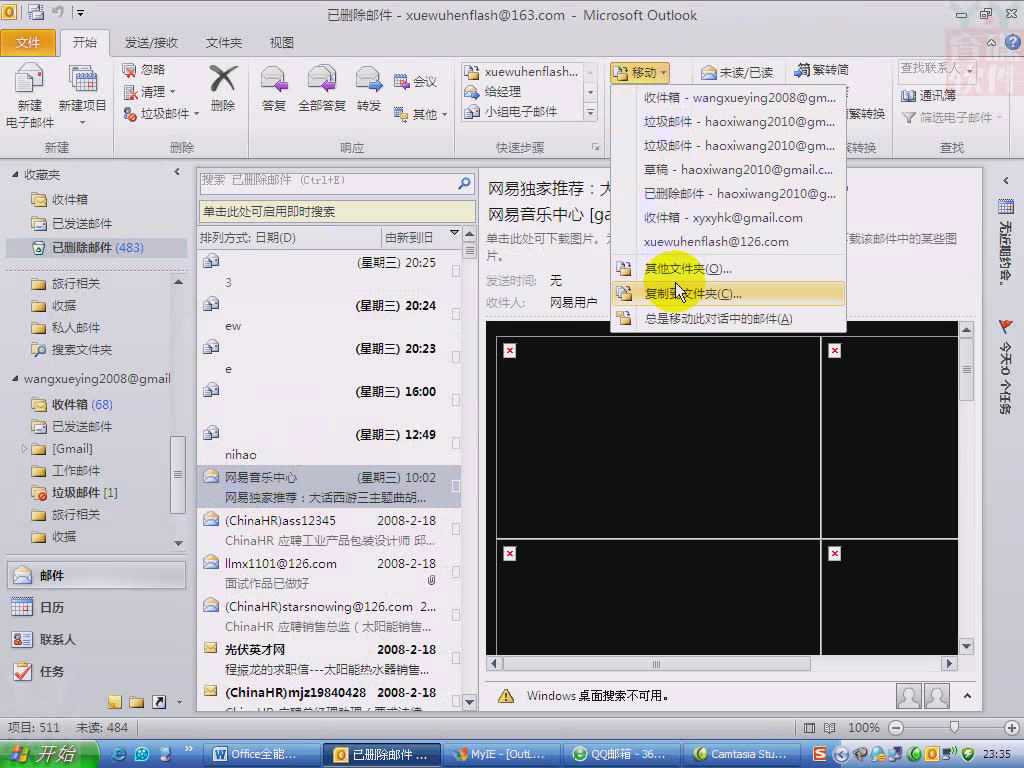
Task: Click the zoom out minus button
Action: [x=896, y=728]
